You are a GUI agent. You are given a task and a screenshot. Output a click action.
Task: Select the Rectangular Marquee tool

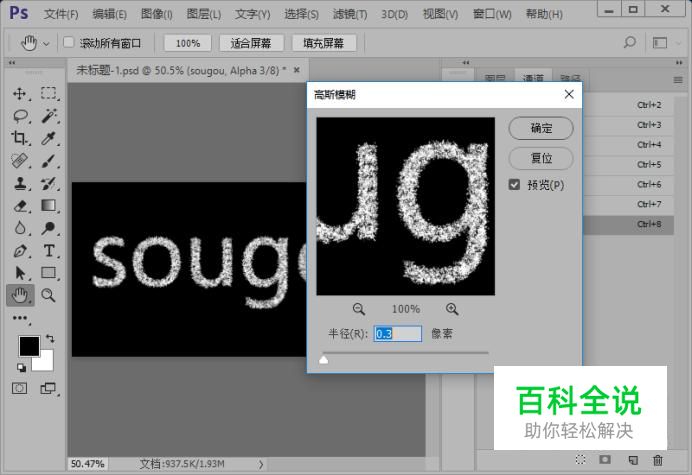pyautogui.click(x=48, y=93)
